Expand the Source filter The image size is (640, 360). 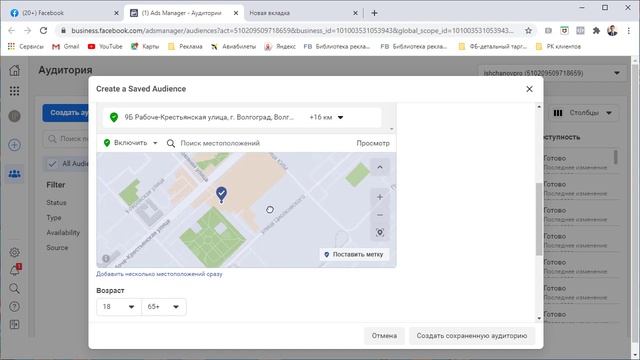click(57, 248)
